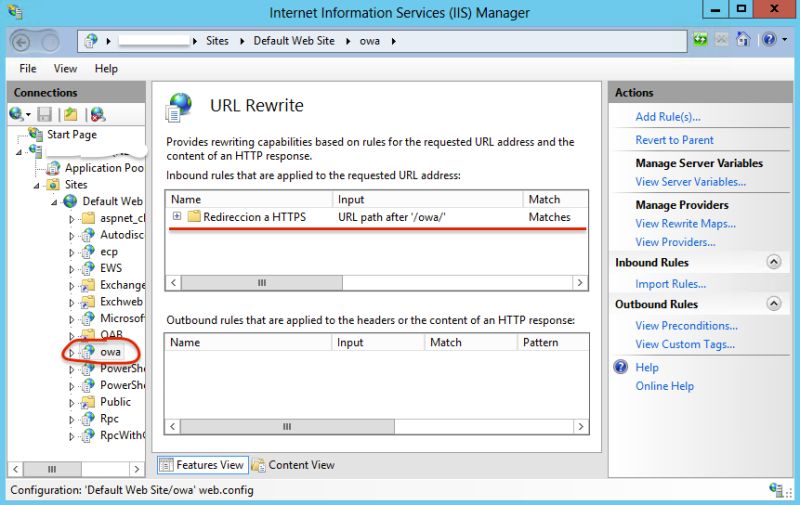
Task: Sort inbound rules by Input column
Action: [x=428, y=199]
